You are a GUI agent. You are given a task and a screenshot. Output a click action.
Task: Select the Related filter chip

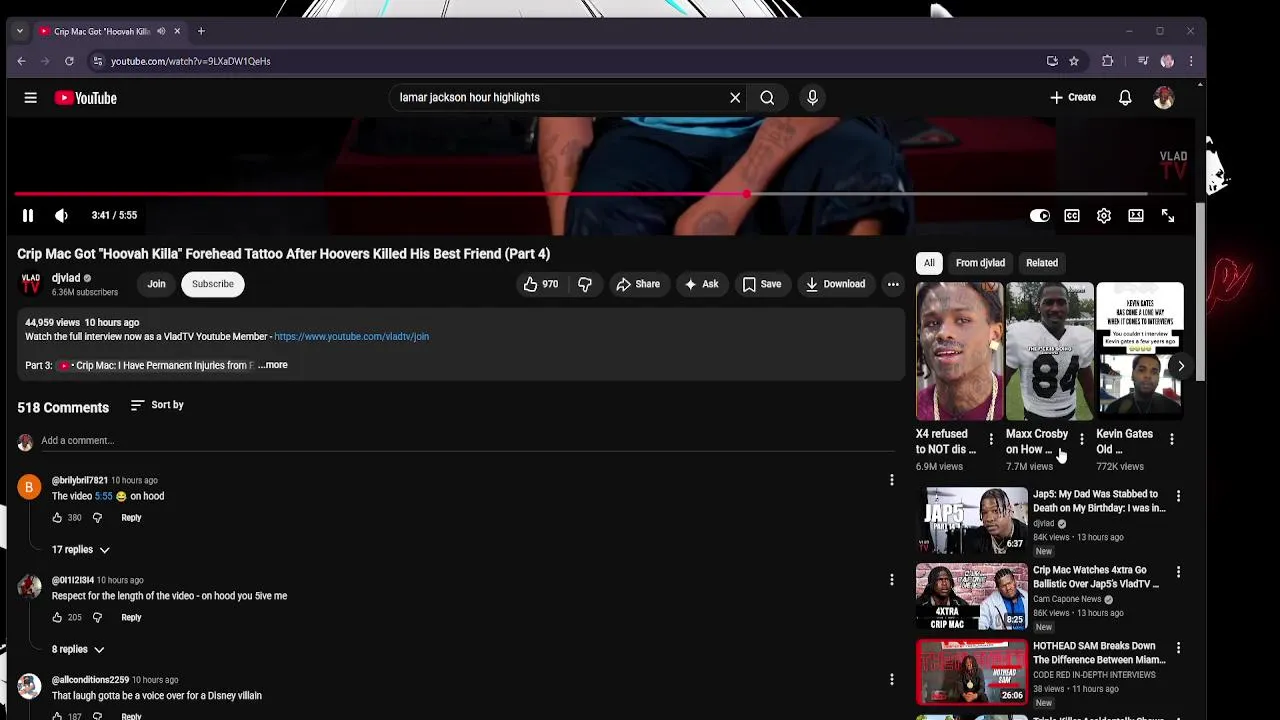pyautogui.click(x=1042, y=263)
